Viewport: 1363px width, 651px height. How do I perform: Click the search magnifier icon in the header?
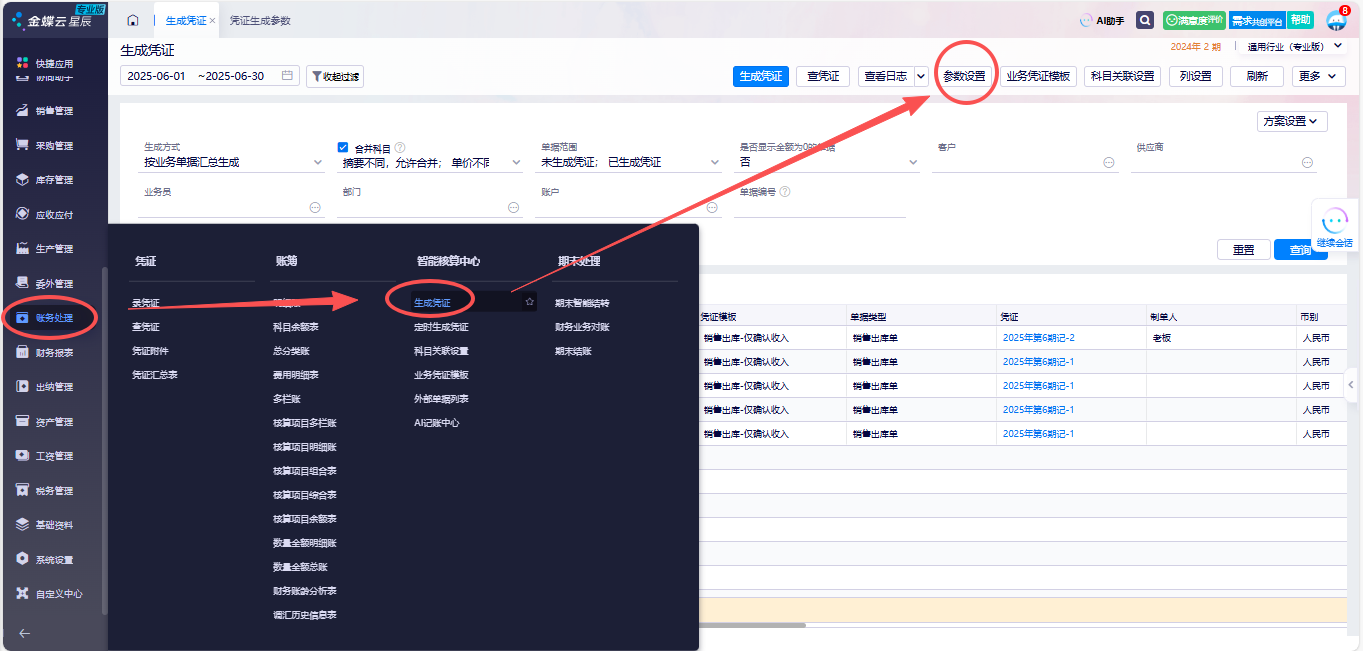[1145, 20]
